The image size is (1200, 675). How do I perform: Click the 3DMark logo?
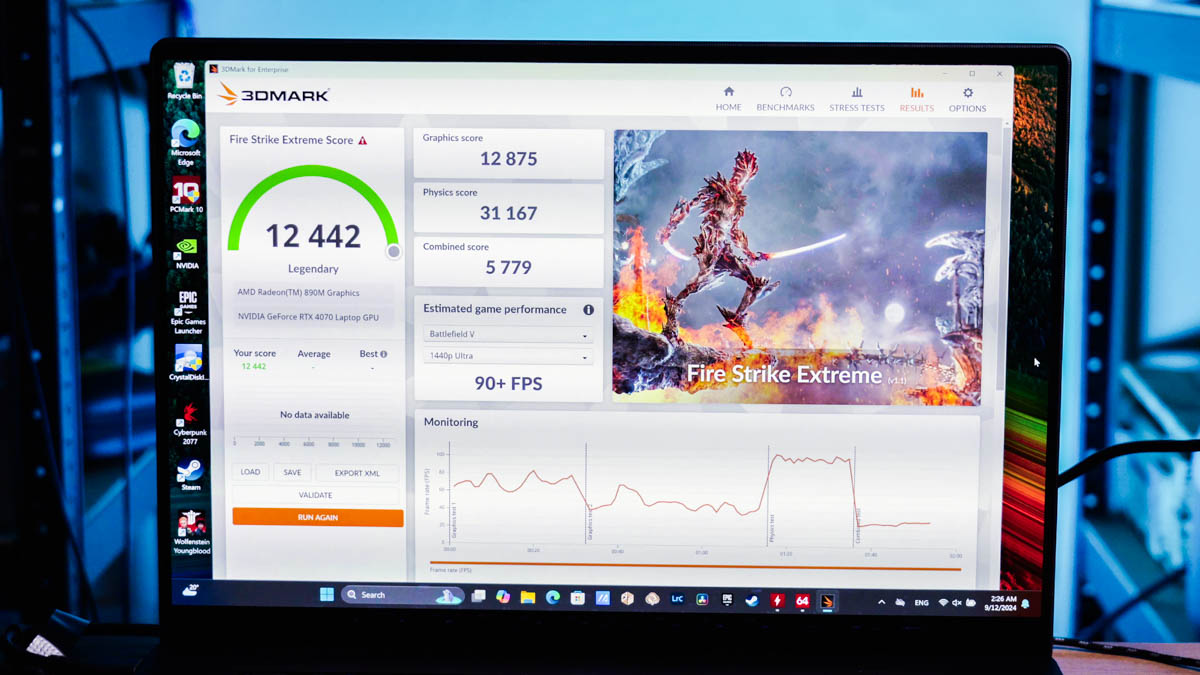coord(273,95)
